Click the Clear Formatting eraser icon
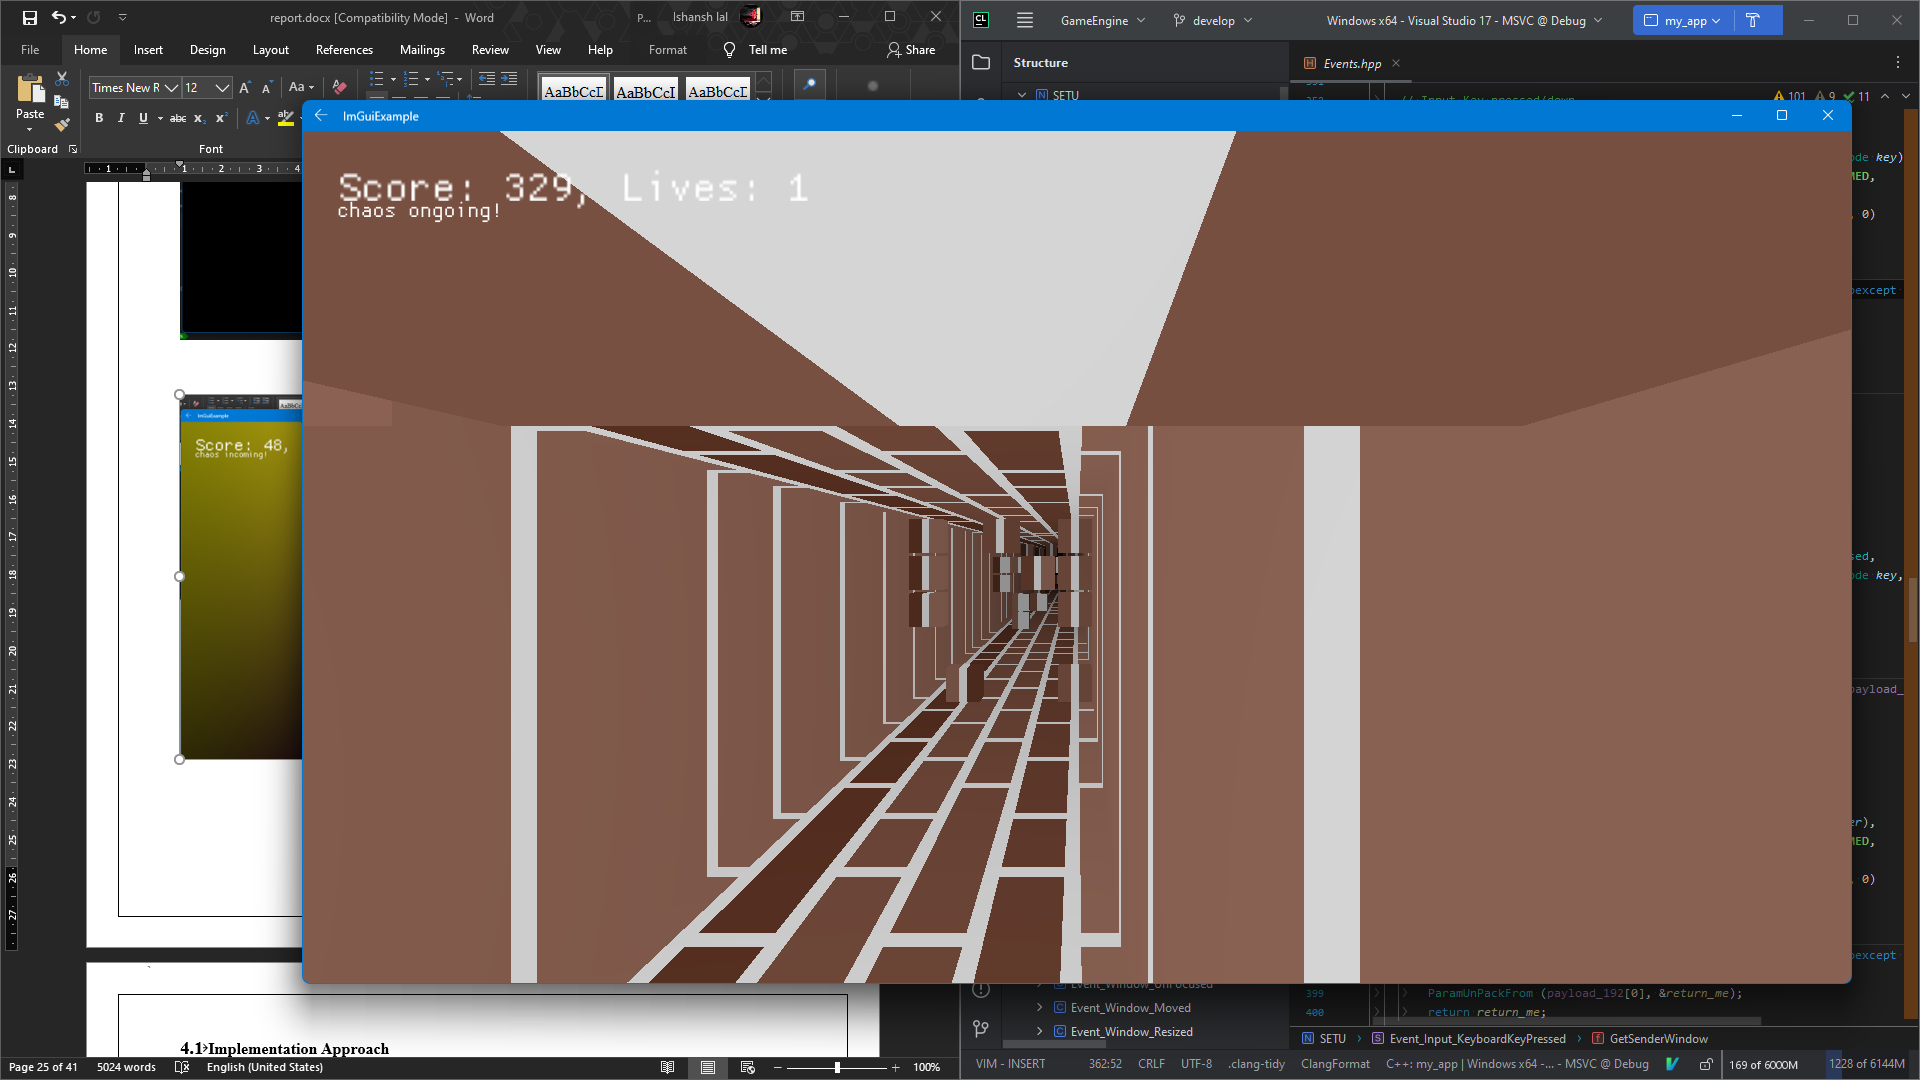 339,87
